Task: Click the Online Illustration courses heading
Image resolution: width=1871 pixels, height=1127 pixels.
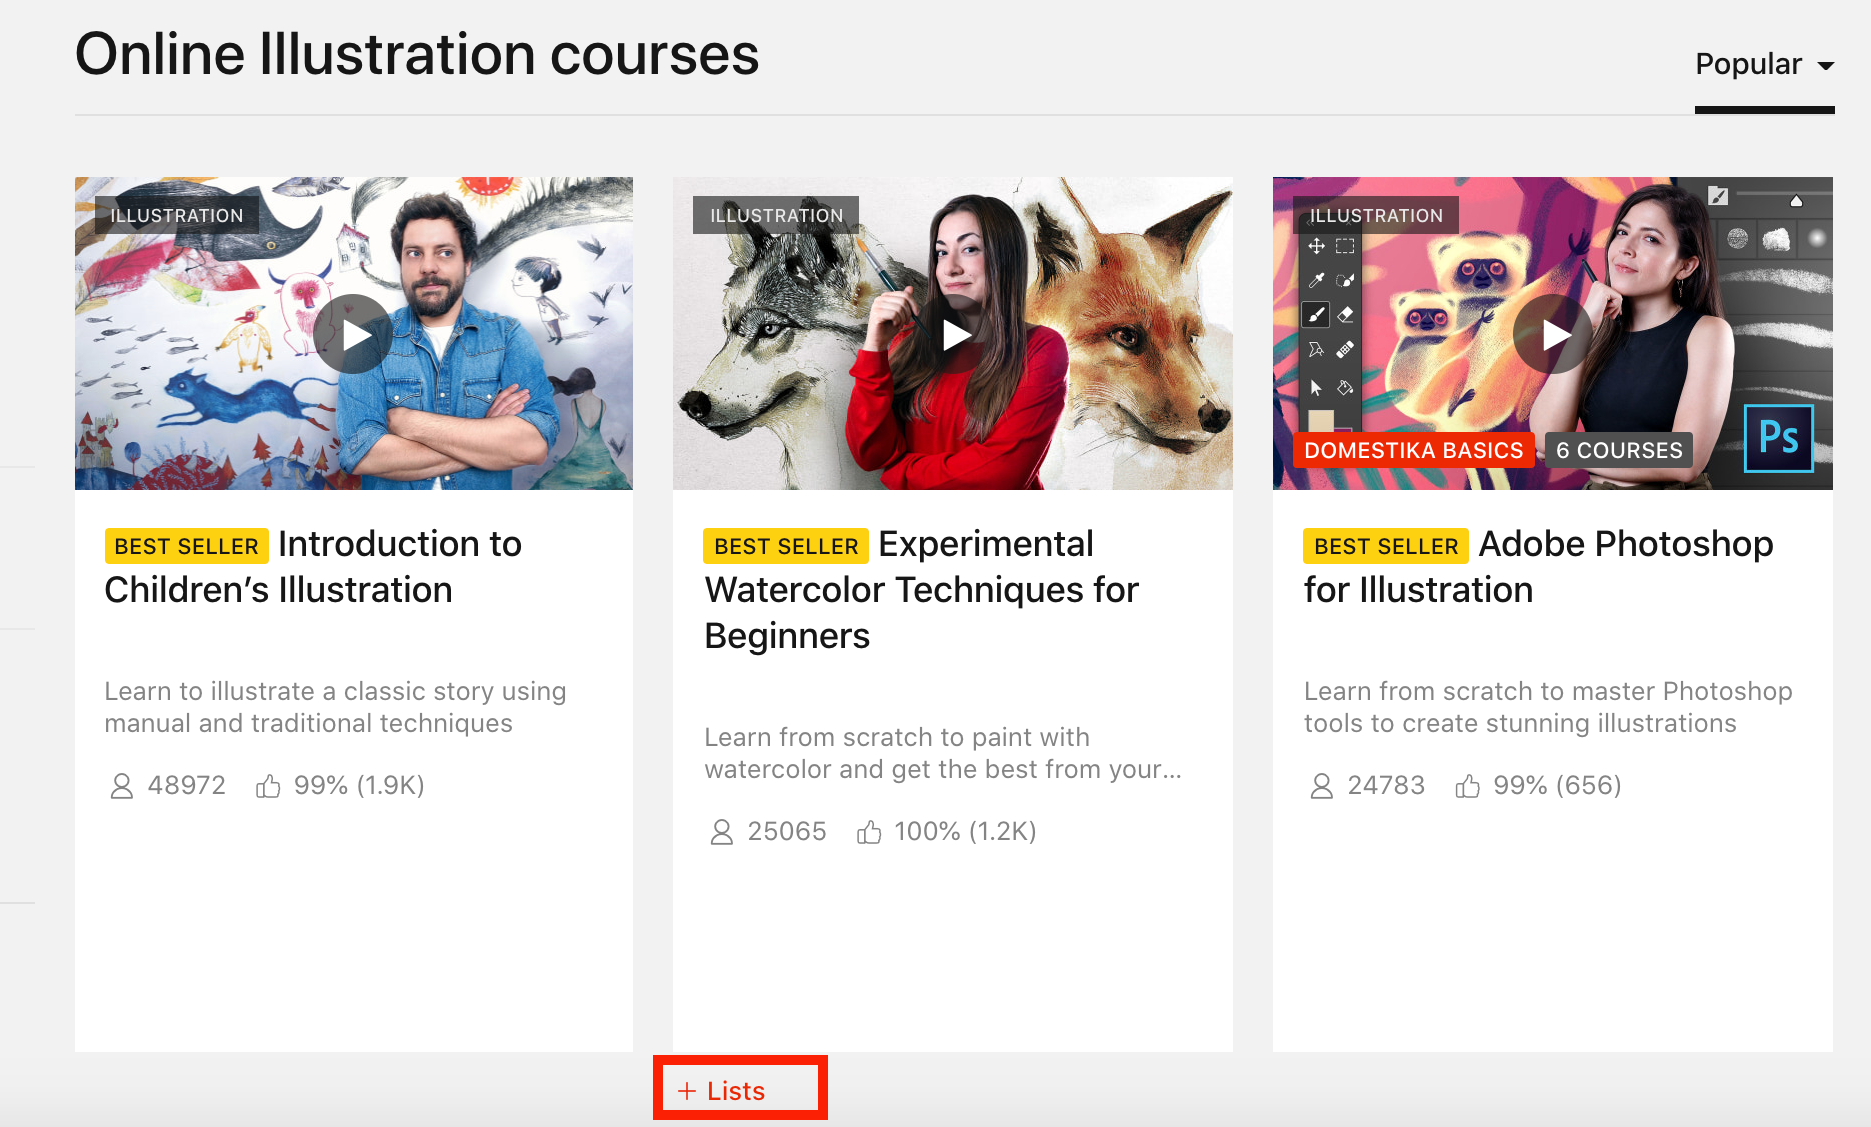Action: (x=417, y=54)
